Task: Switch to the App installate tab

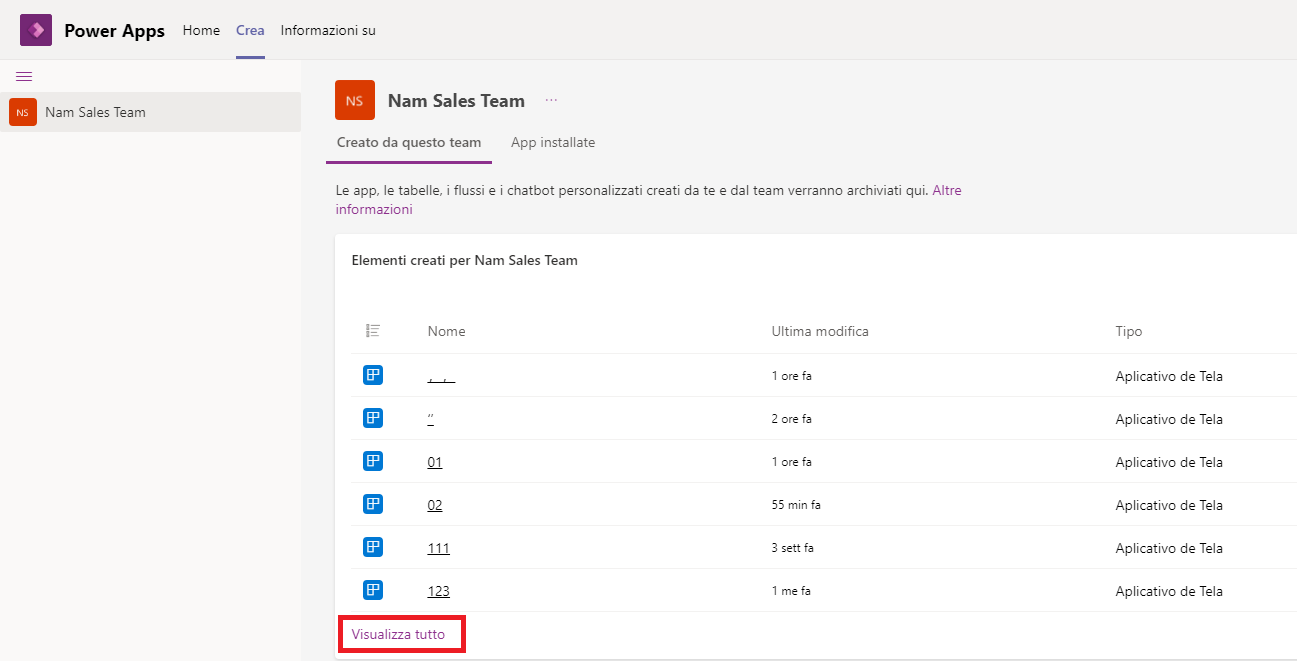Action: click(553, 142)
